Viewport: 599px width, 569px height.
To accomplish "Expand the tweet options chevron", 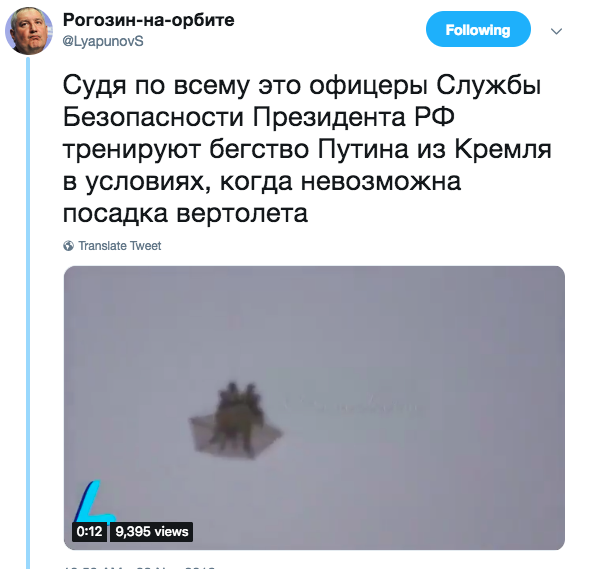I will pyautogui.click(x=556, y=31).
